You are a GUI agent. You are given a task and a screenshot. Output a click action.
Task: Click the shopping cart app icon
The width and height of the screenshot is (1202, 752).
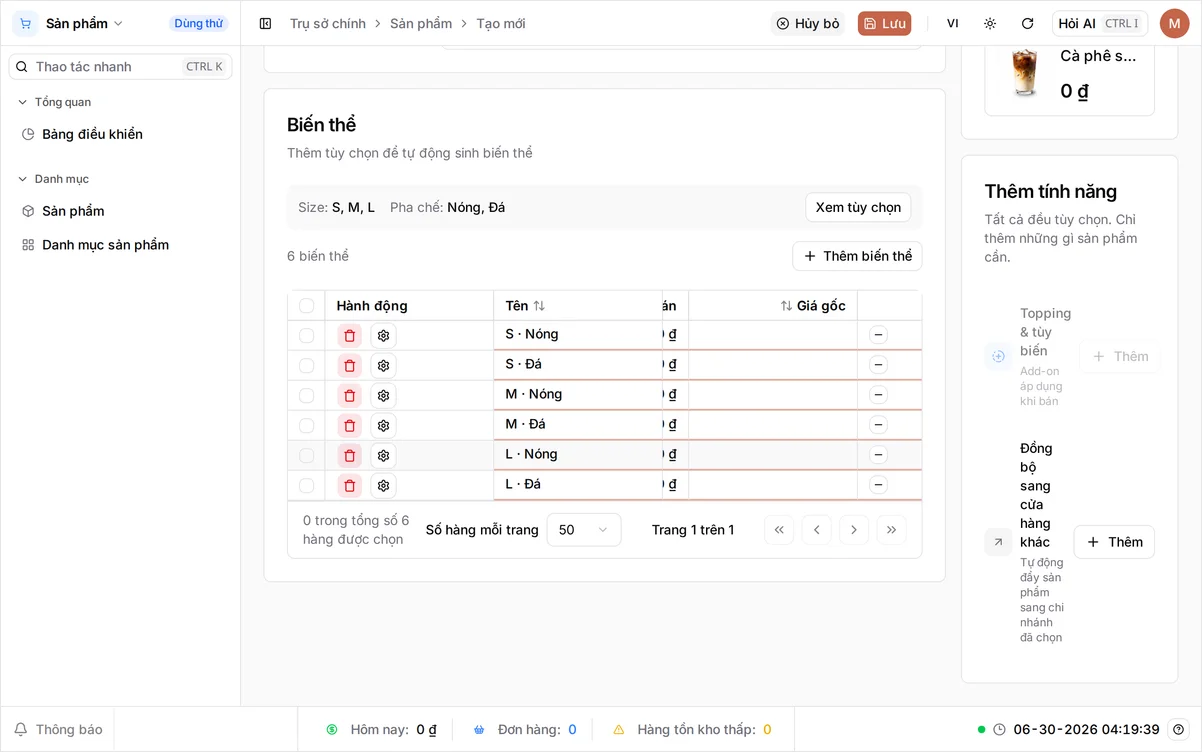[x=25, y=23]
